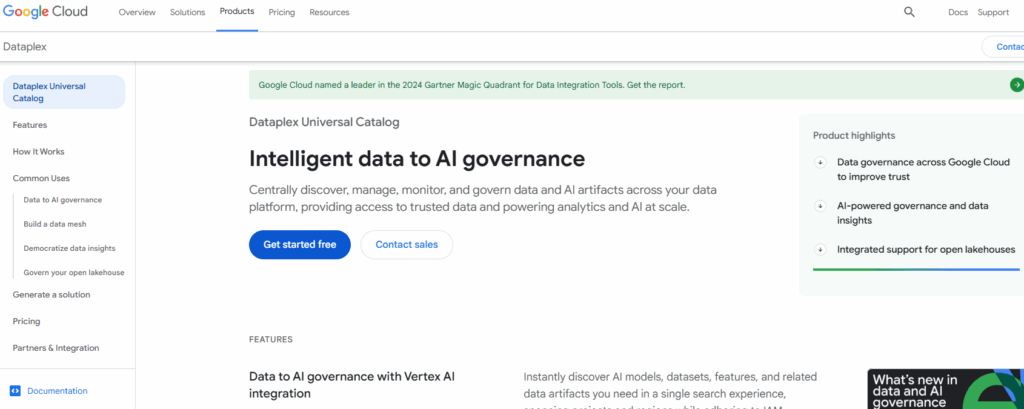The image size is (1024, 409).
Task: Go to Pricing in the top navigation
Action: pos(282,12)
